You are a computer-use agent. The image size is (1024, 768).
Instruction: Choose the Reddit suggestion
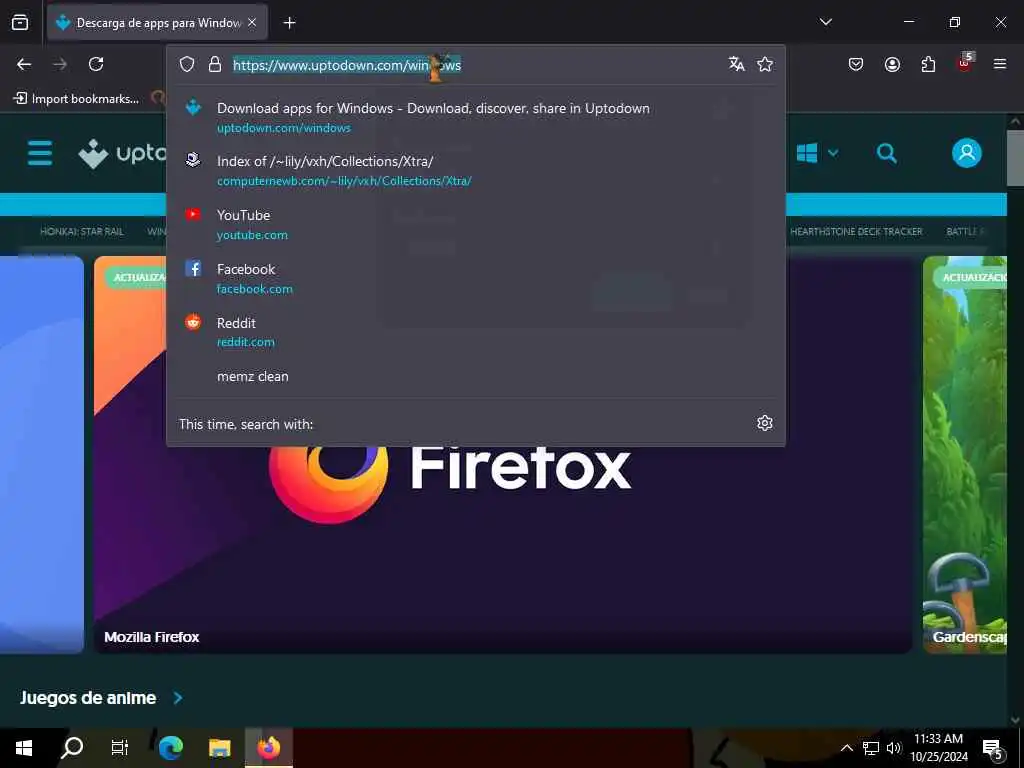475,332
